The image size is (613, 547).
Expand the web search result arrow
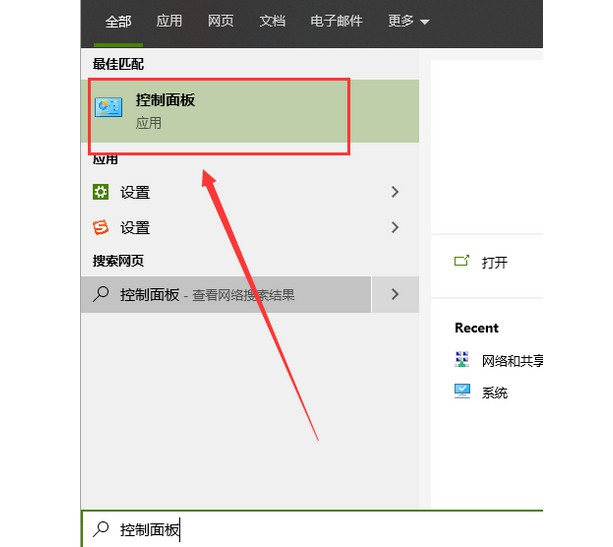point(395,294)
